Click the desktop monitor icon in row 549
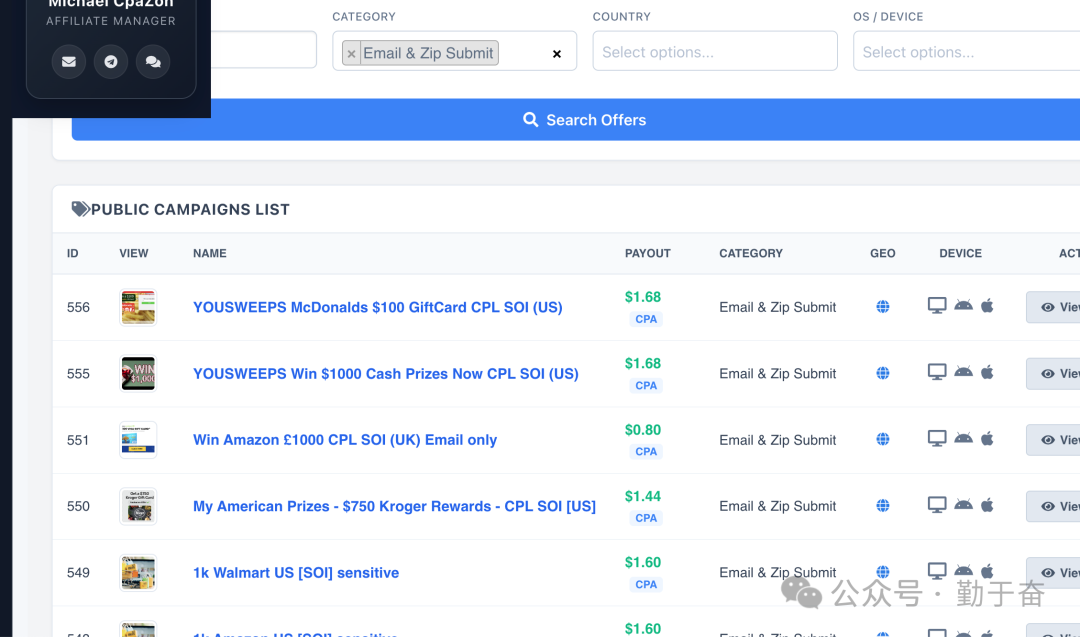This screenshot has height=637, width=1080. tap(937, 571)
